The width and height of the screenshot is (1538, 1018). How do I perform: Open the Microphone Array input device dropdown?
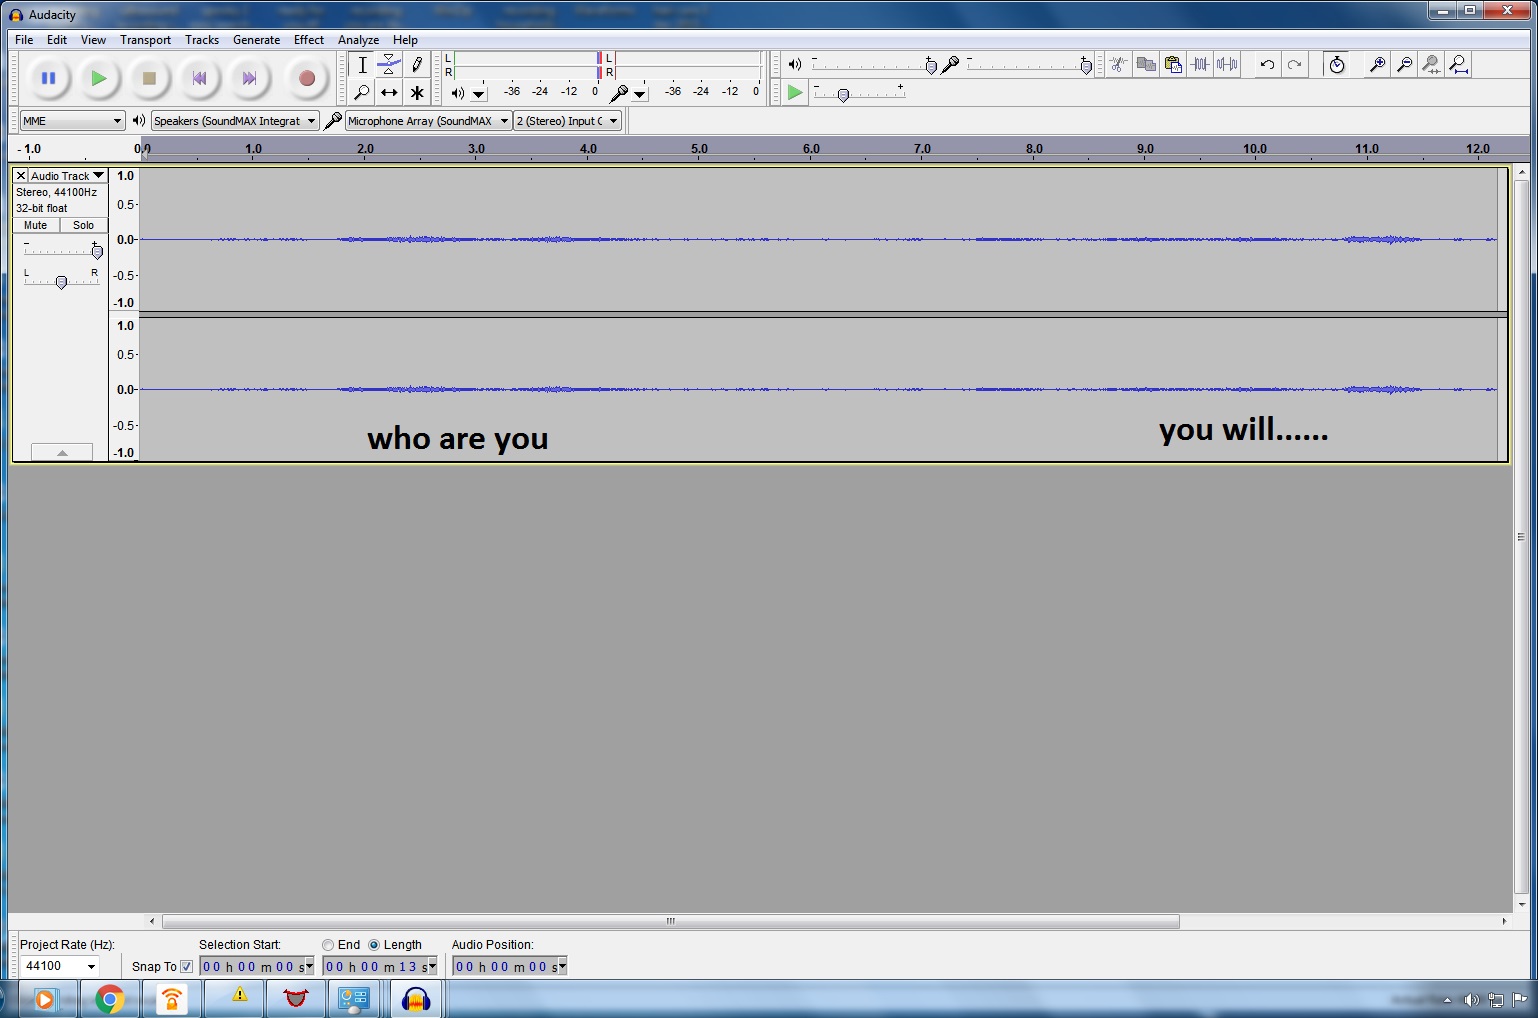[x=428, y=121]
